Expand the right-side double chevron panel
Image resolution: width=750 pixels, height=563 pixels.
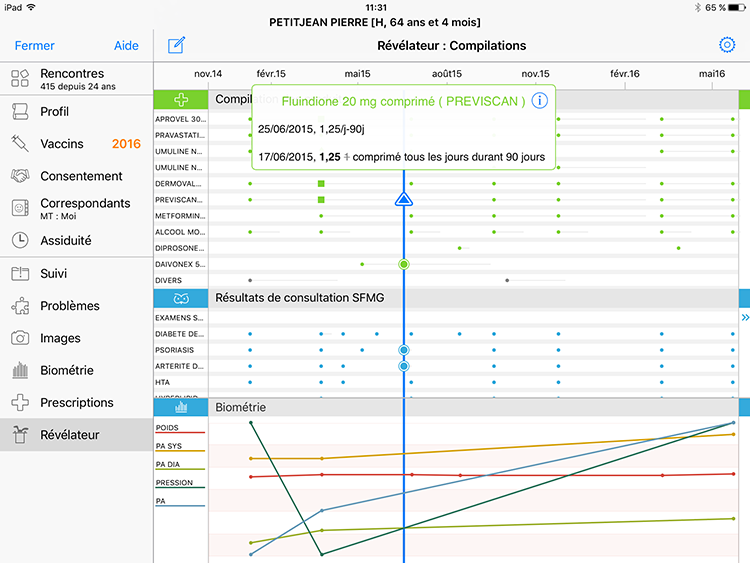[x=744, y=318]
